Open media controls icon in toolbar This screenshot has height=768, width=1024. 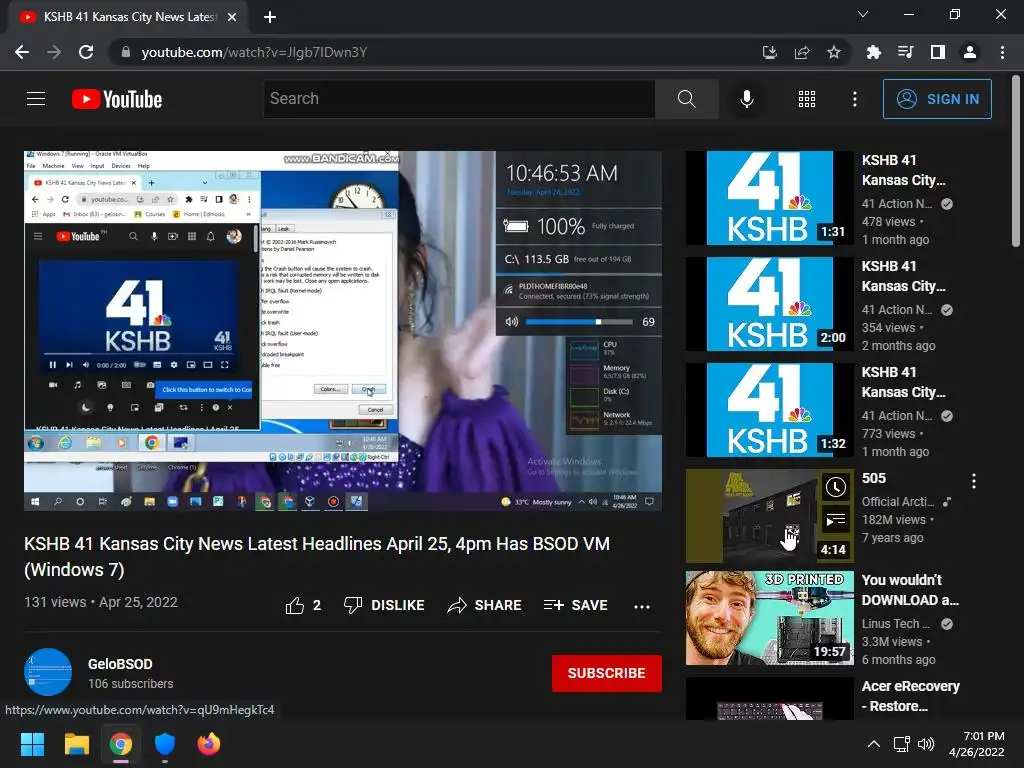[905, 52]
